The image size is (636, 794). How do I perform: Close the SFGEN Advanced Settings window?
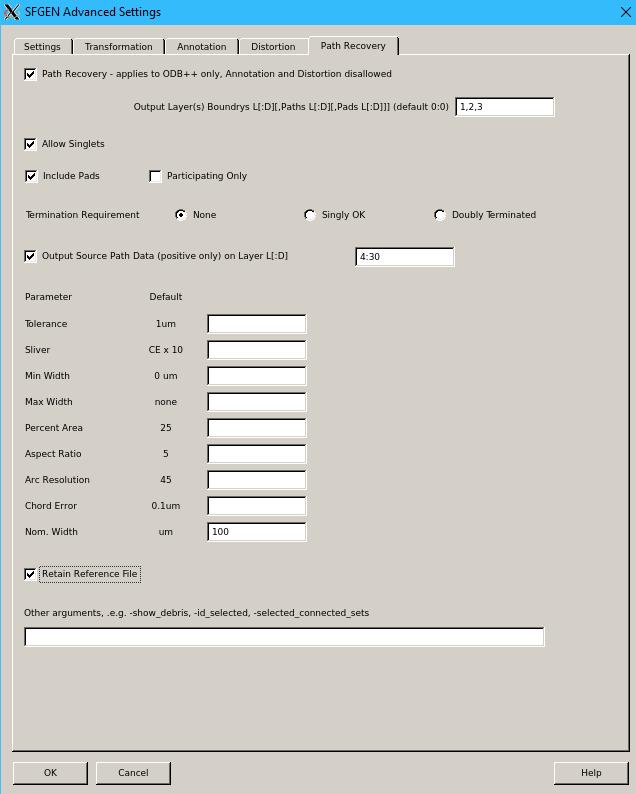[626, 12]
